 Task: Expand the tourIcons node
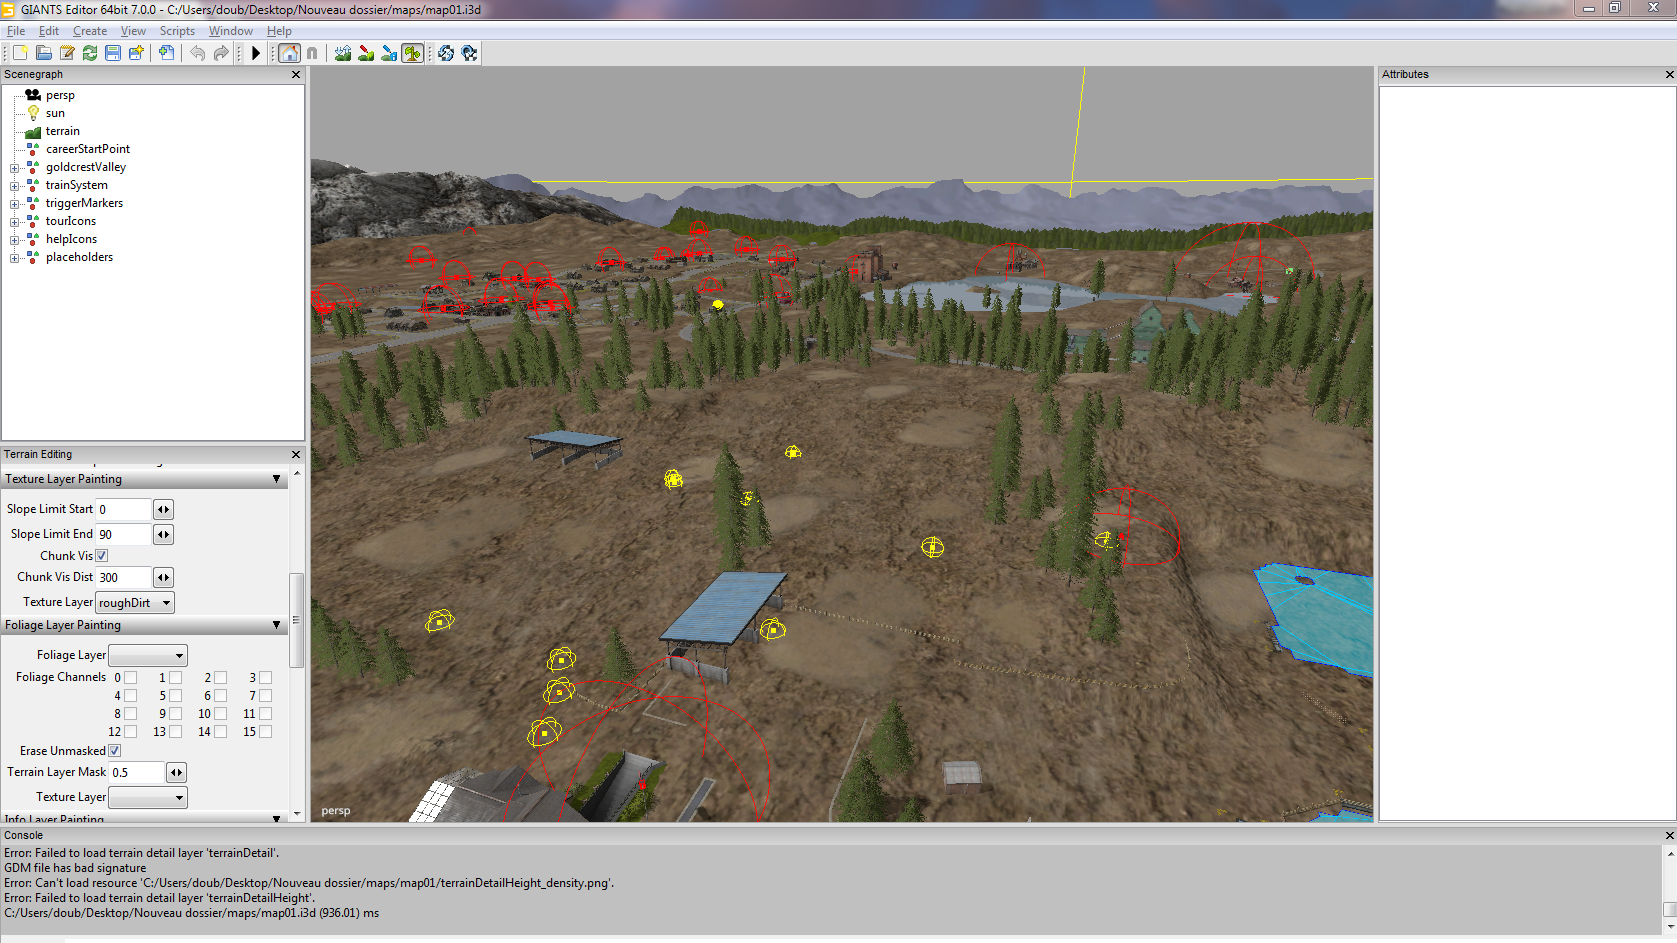pos(15,222)
